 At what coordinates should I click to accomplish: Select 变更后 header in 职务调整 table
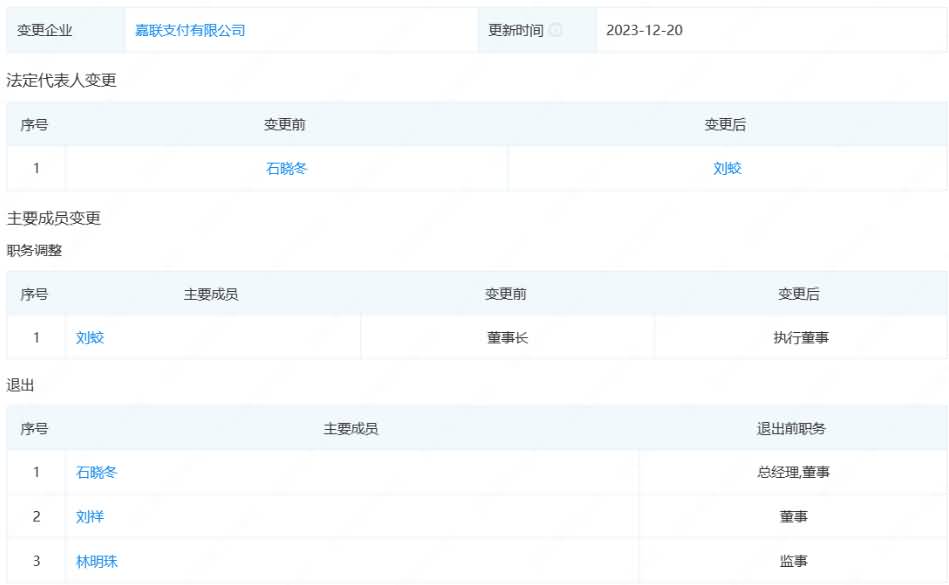tap(798, 295)
